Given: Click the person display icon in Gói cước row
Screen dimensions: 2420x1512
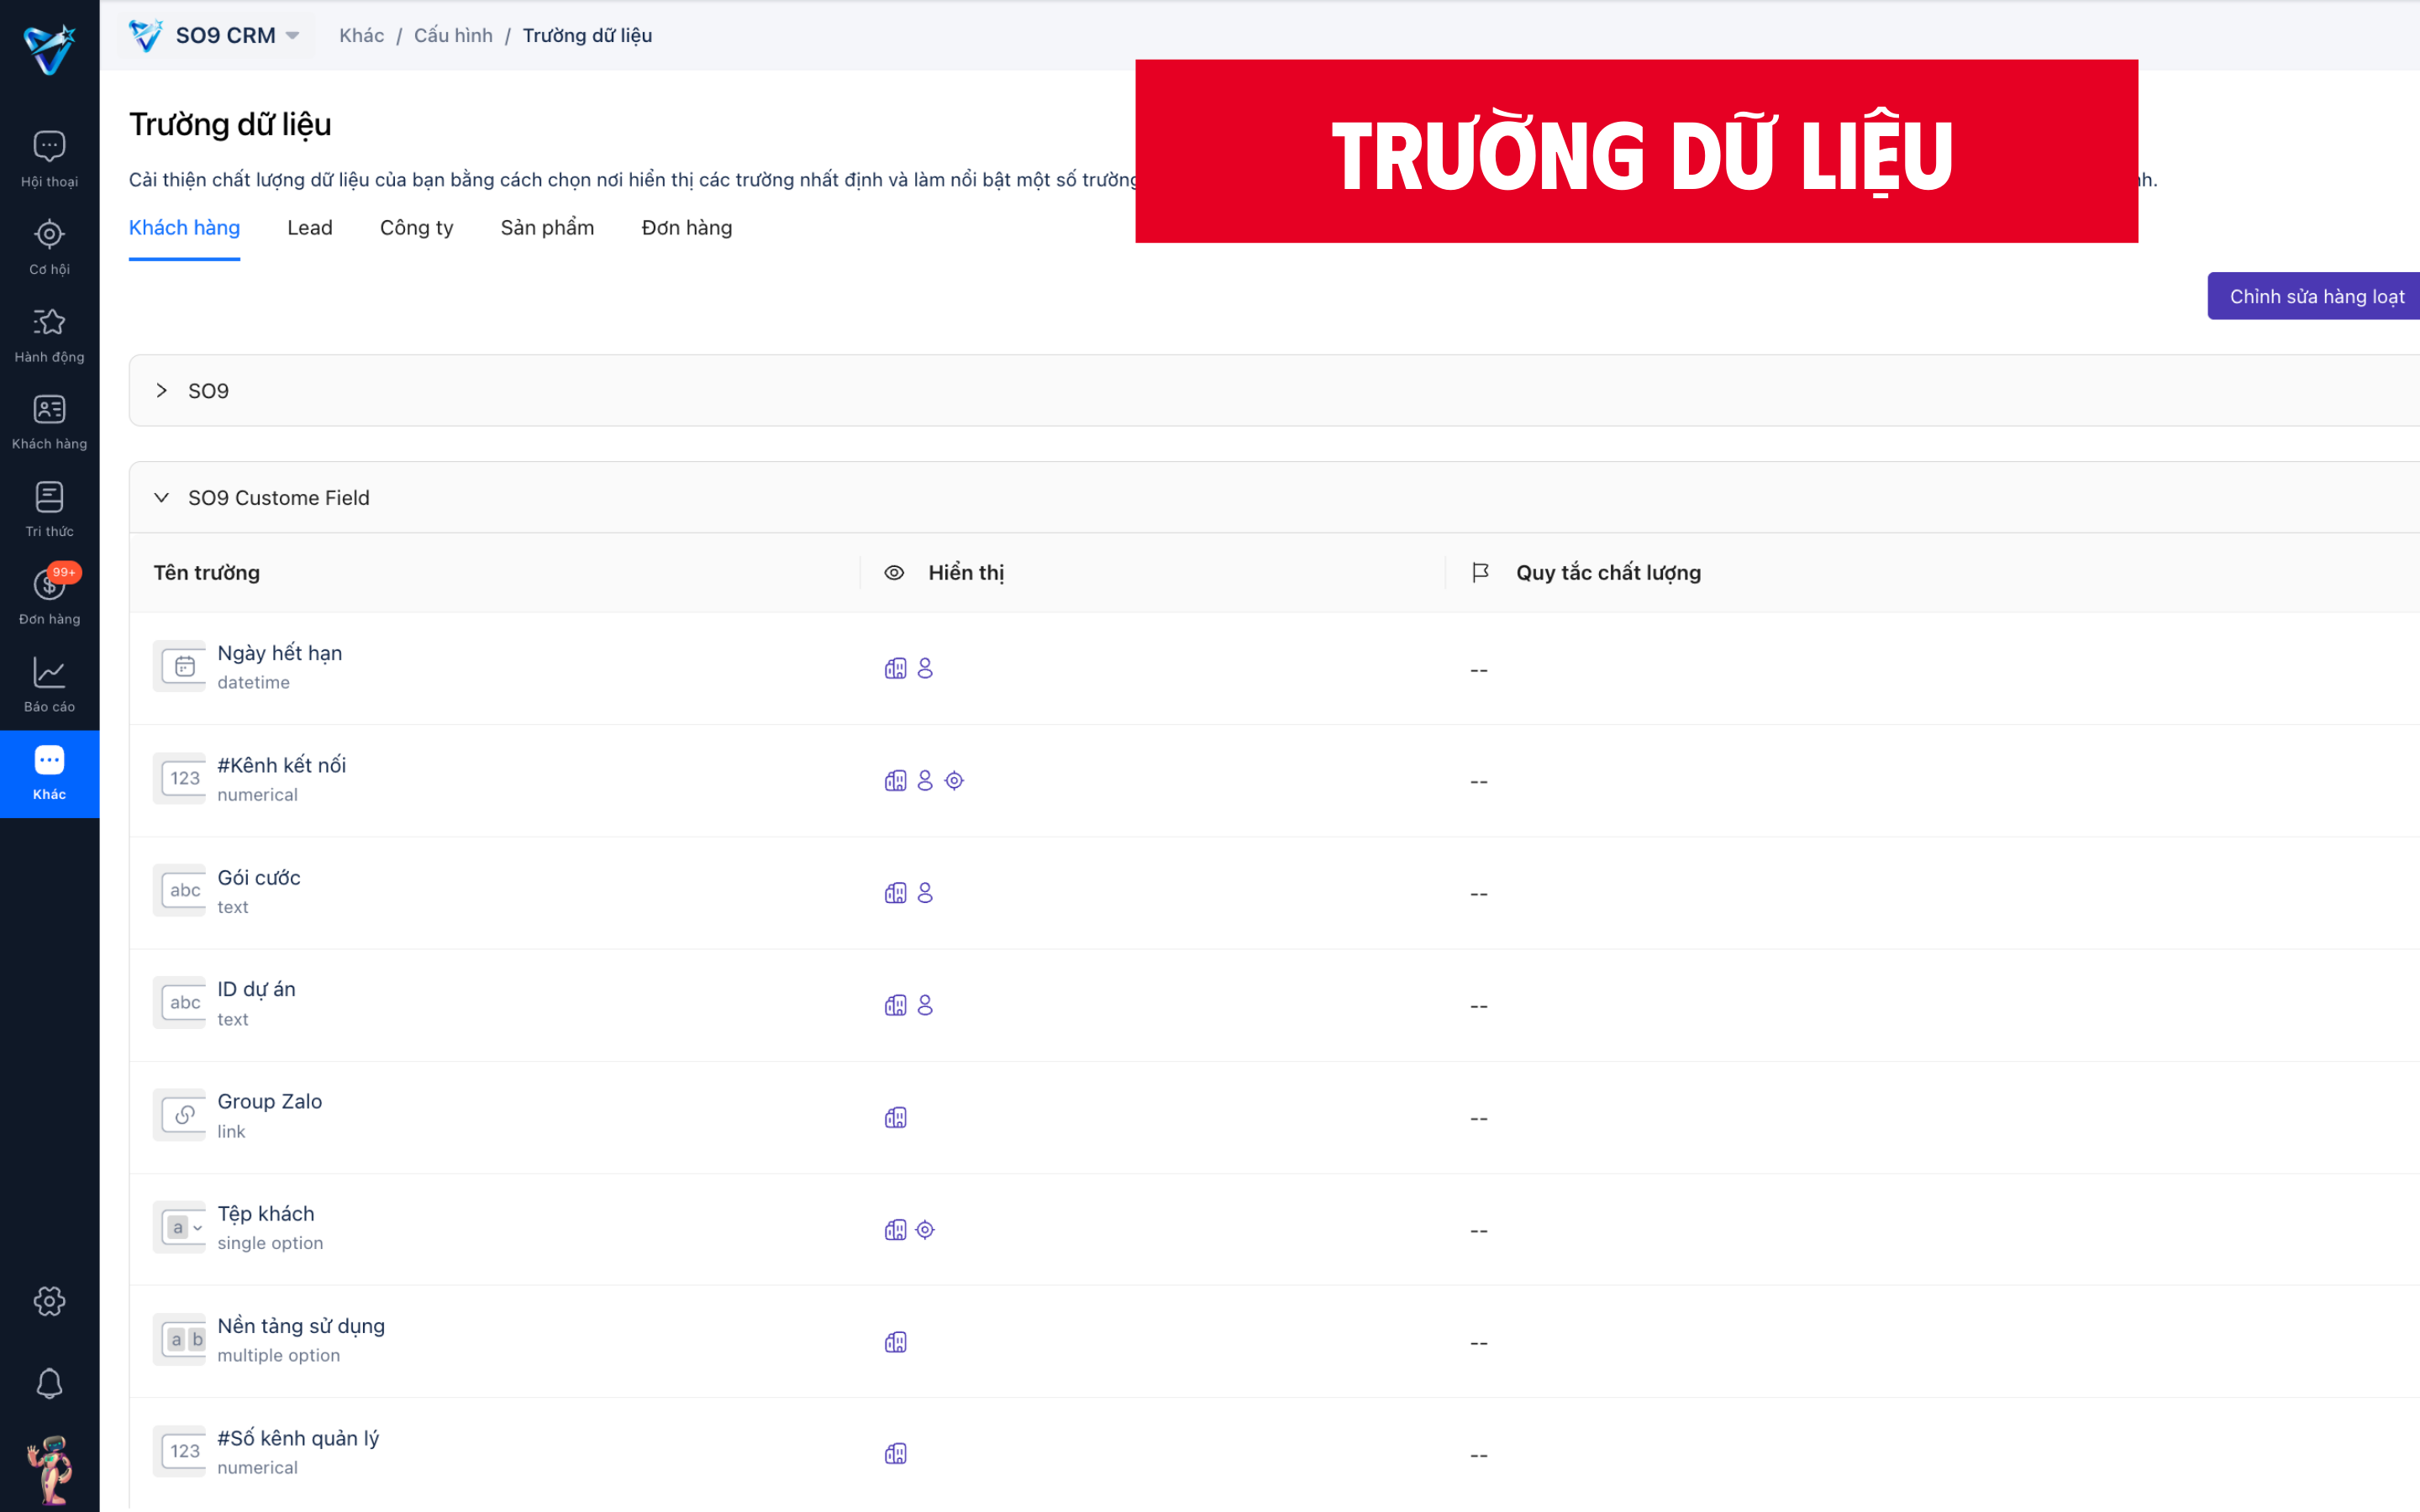Looking at the screenshot, I should [925, 893].
